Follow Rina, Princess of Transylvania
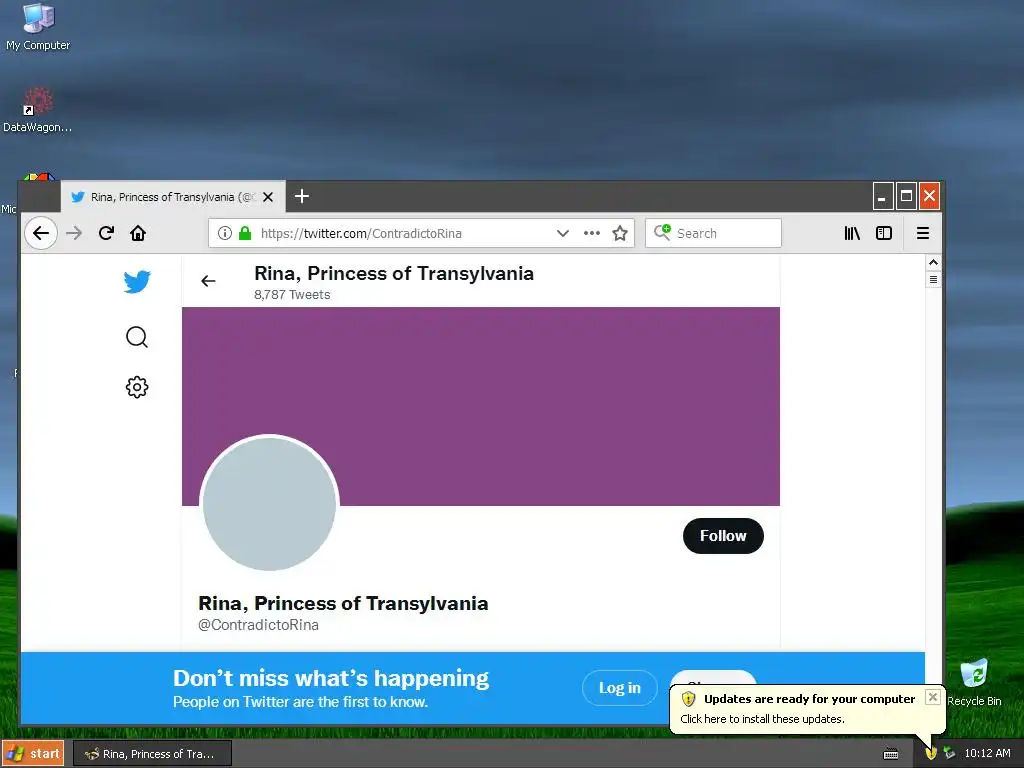The image size is (1024, 768). click(x=723, y=536)
